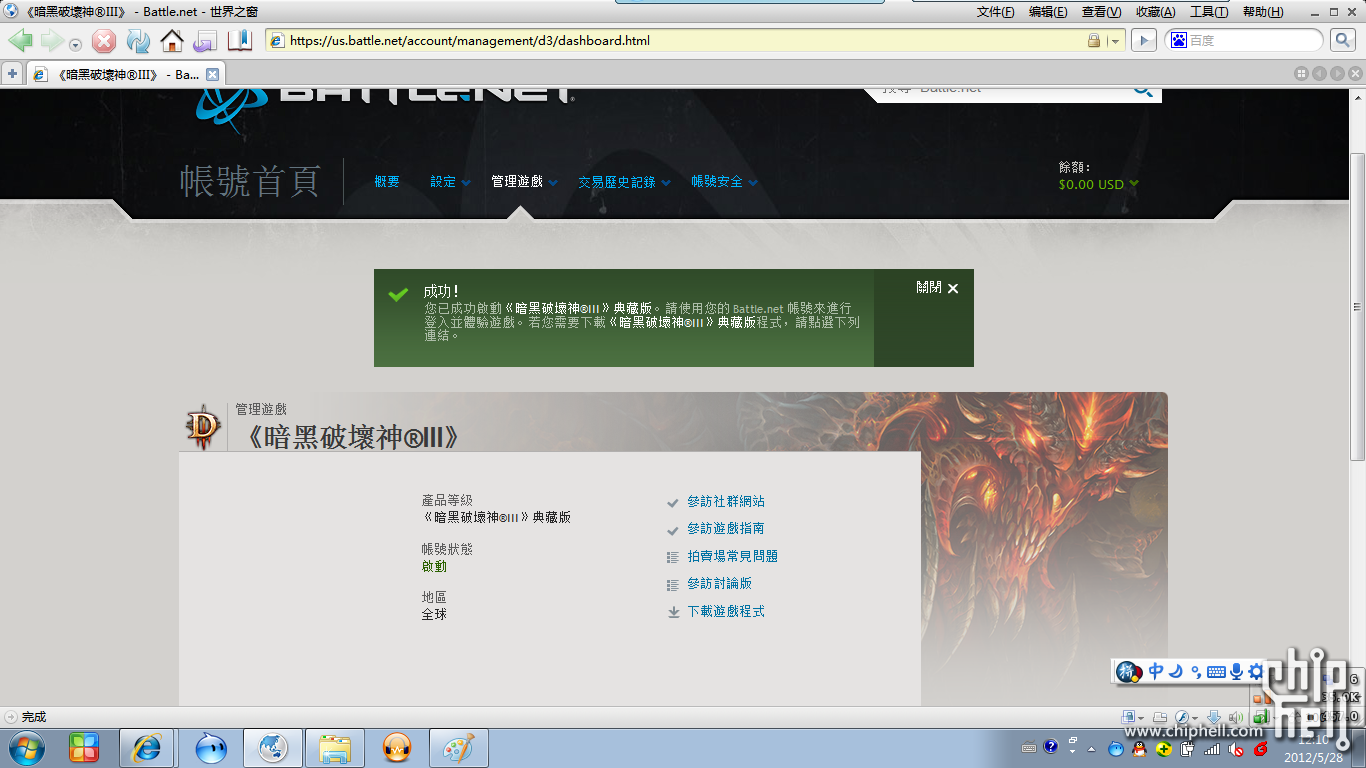Expand the 設定 dropdown menu
The width and height of the screenshot is (1366, 768).
click(x=450, y=182)
